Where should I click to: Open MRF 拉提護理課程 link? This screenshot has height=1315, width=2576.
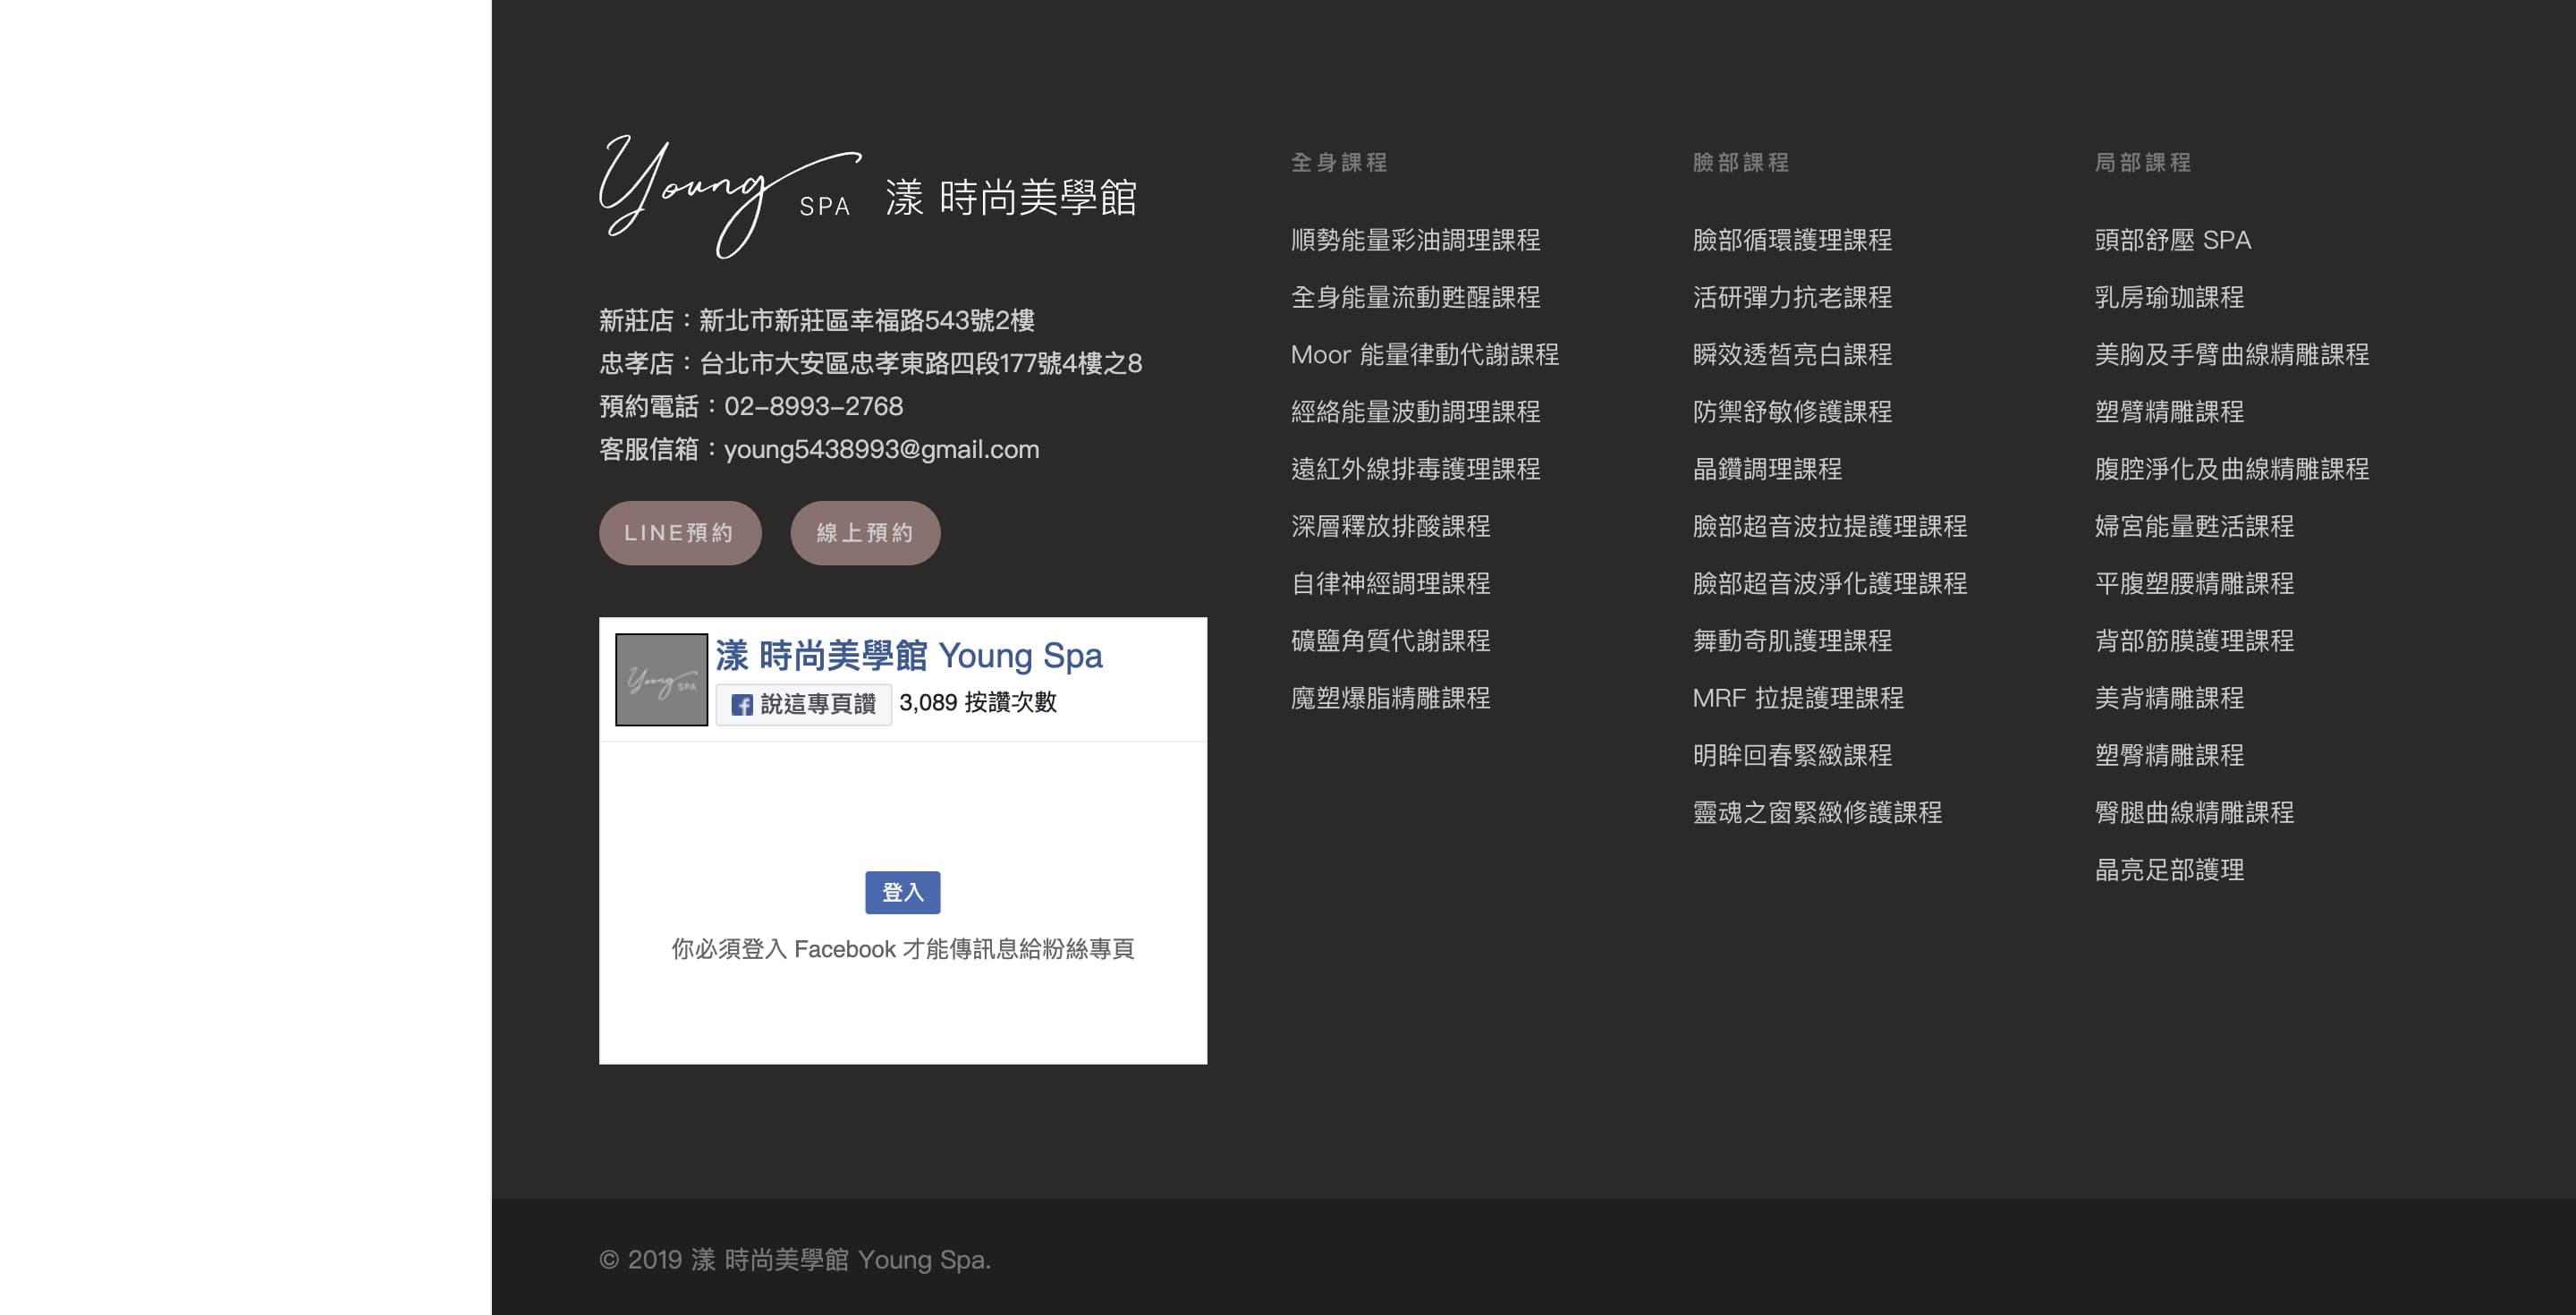point(1798,698)
